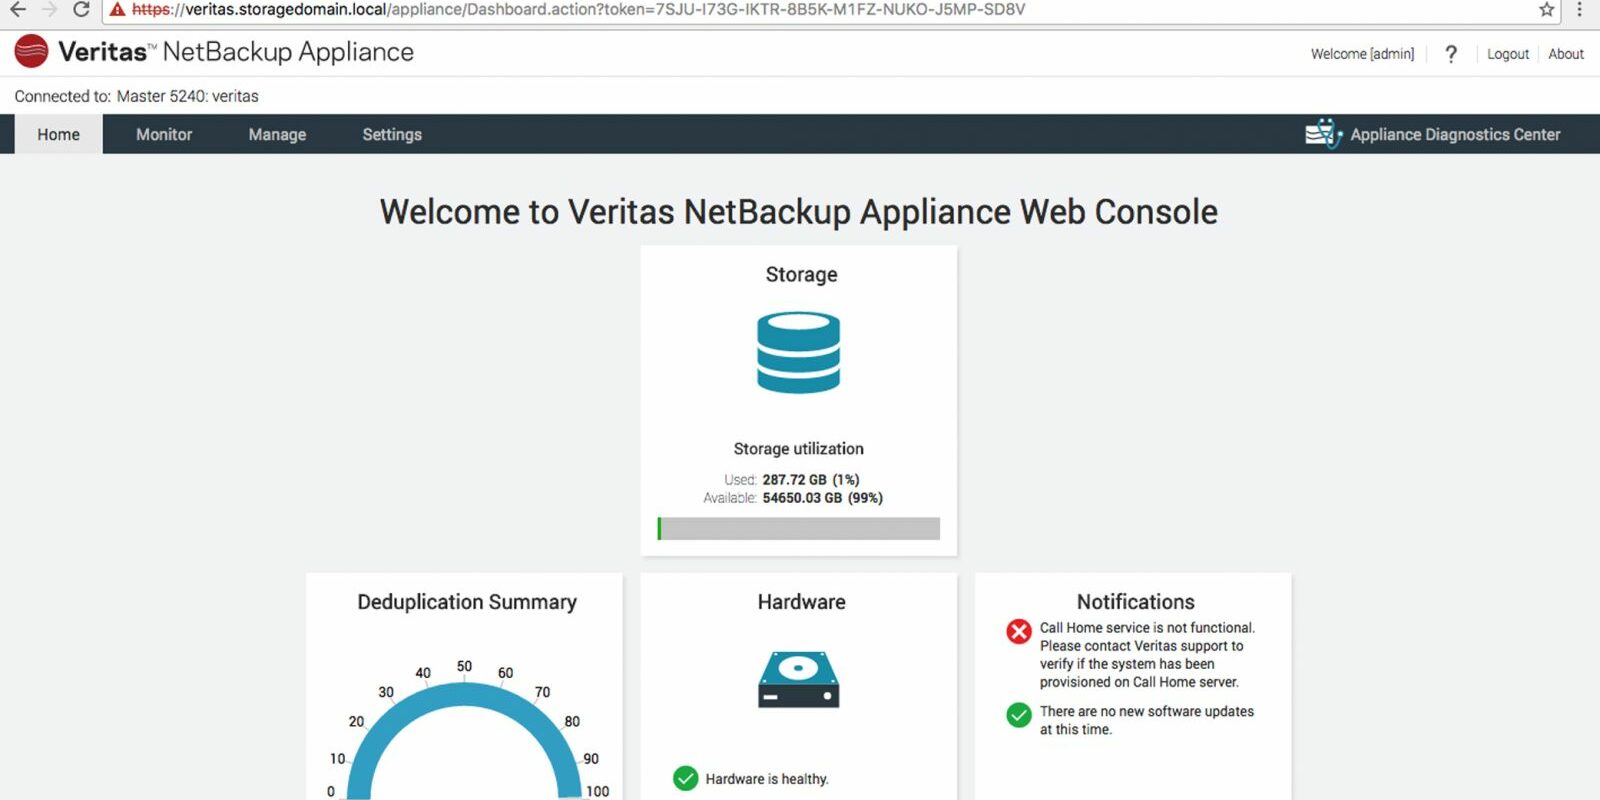Click the Notifications card title
The width and height of the screenshot is (1600, 800).
[1135, 602]
